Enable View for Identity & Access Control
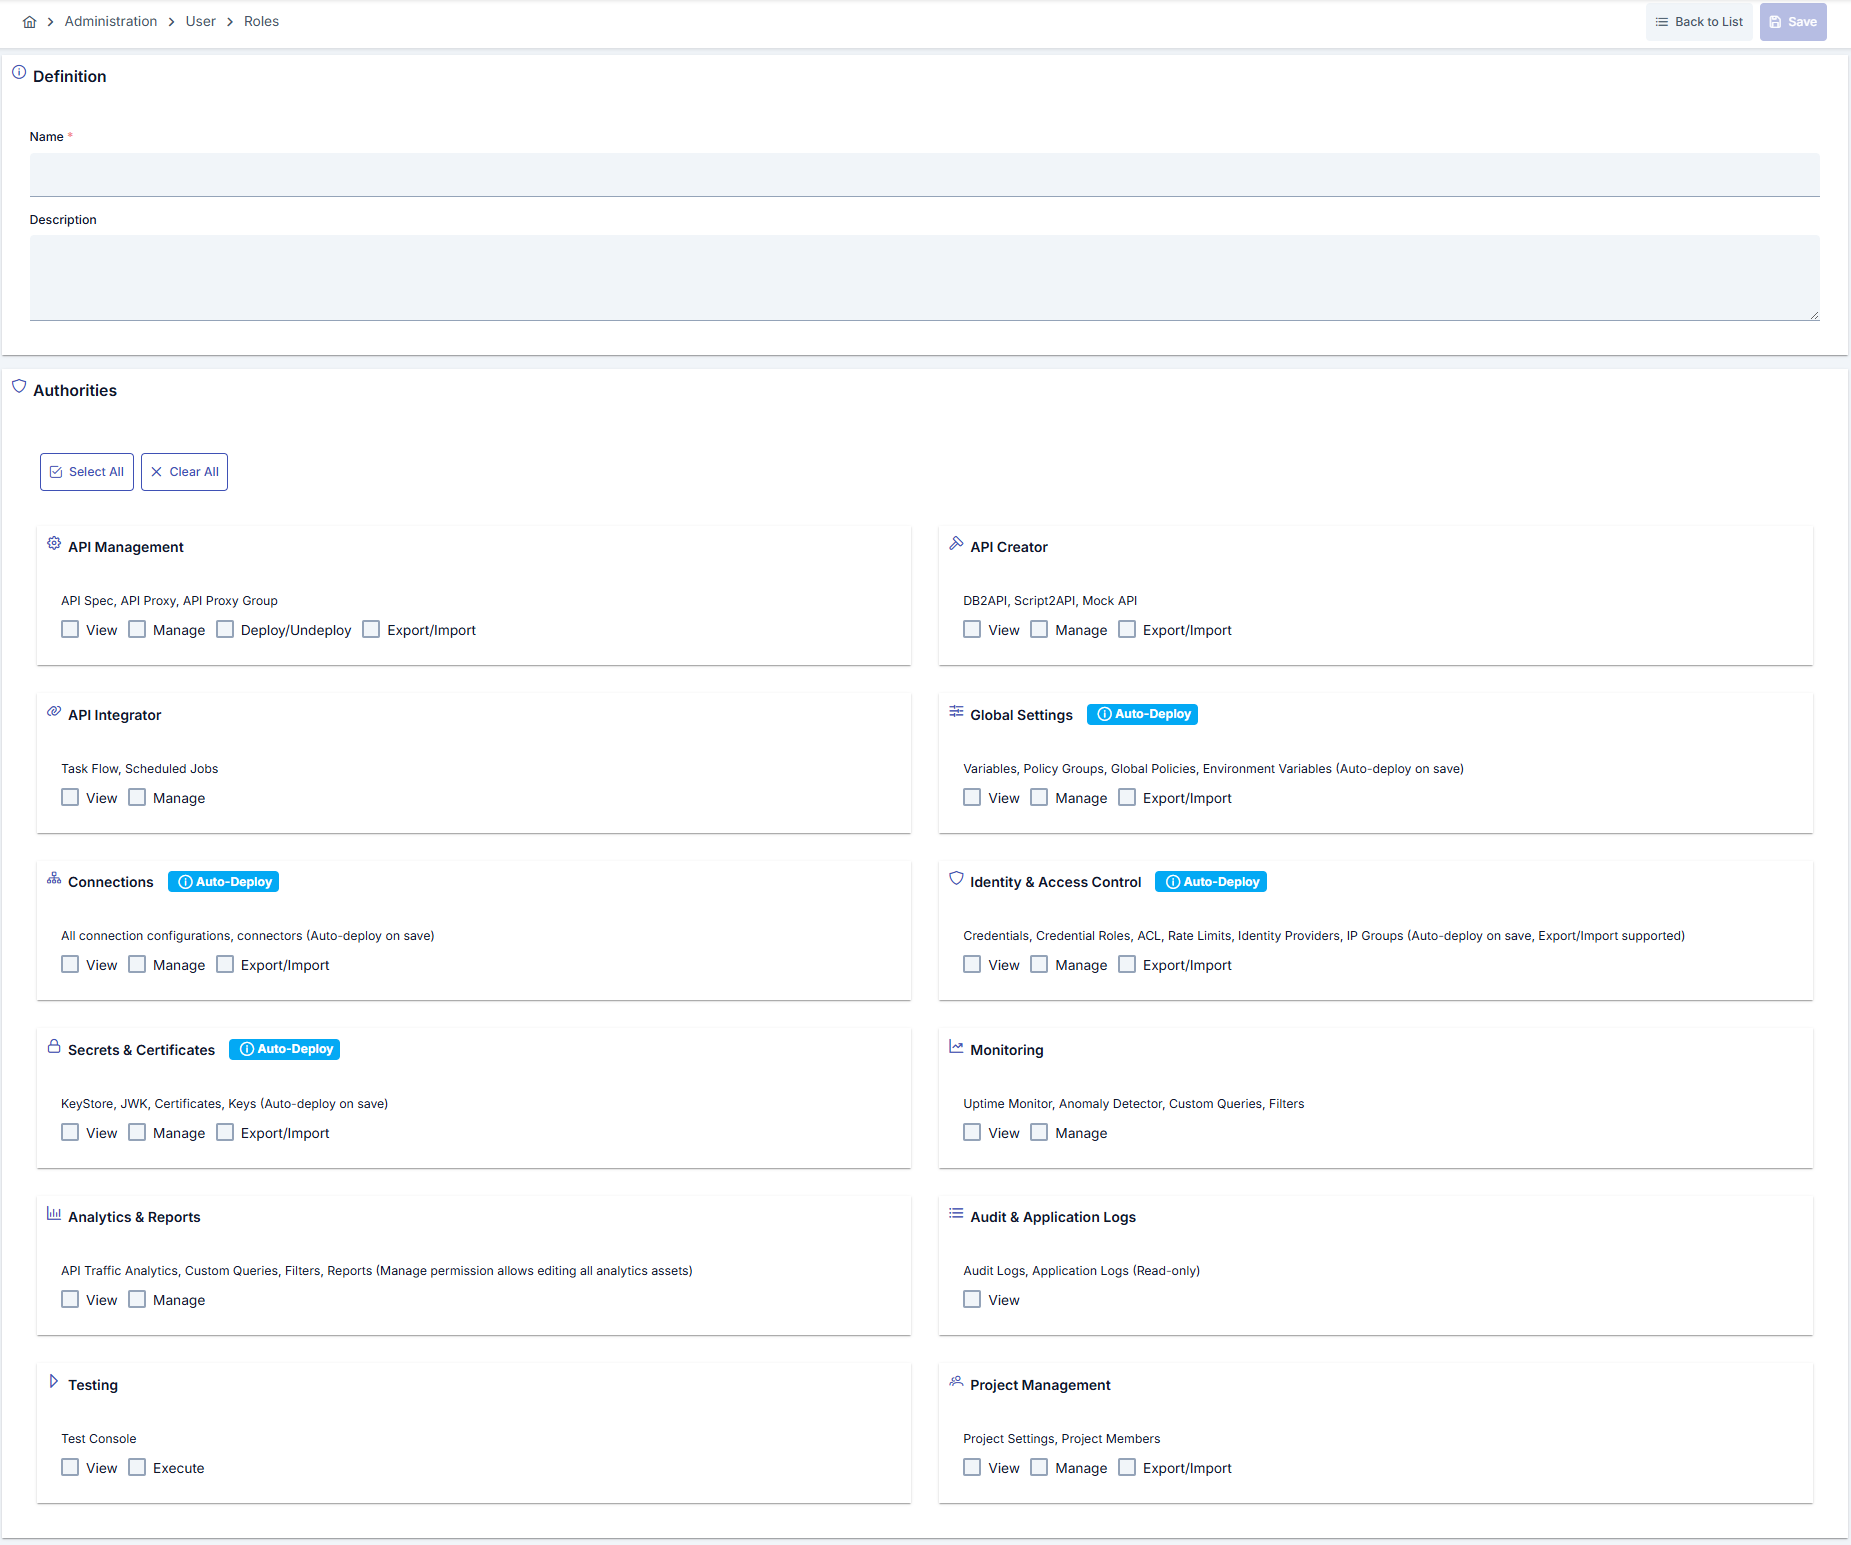1851x1545 pixels. (972, 964)
